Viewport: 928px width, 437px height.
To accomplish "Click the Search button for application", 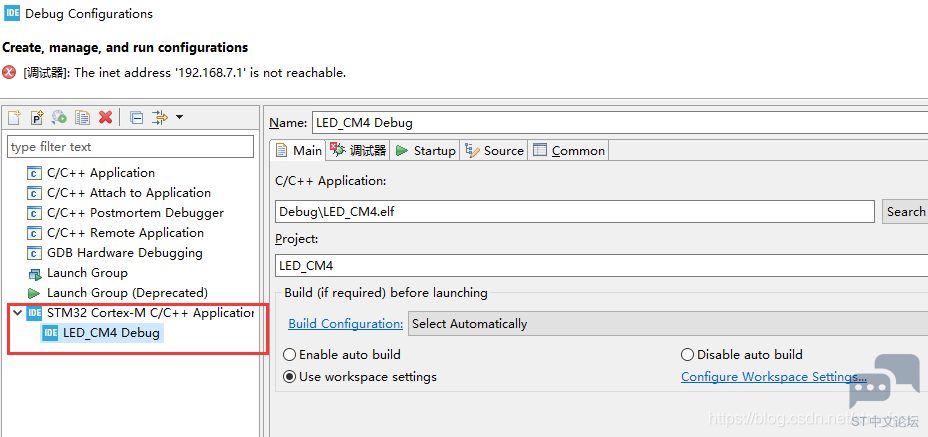I will [905, 212].
